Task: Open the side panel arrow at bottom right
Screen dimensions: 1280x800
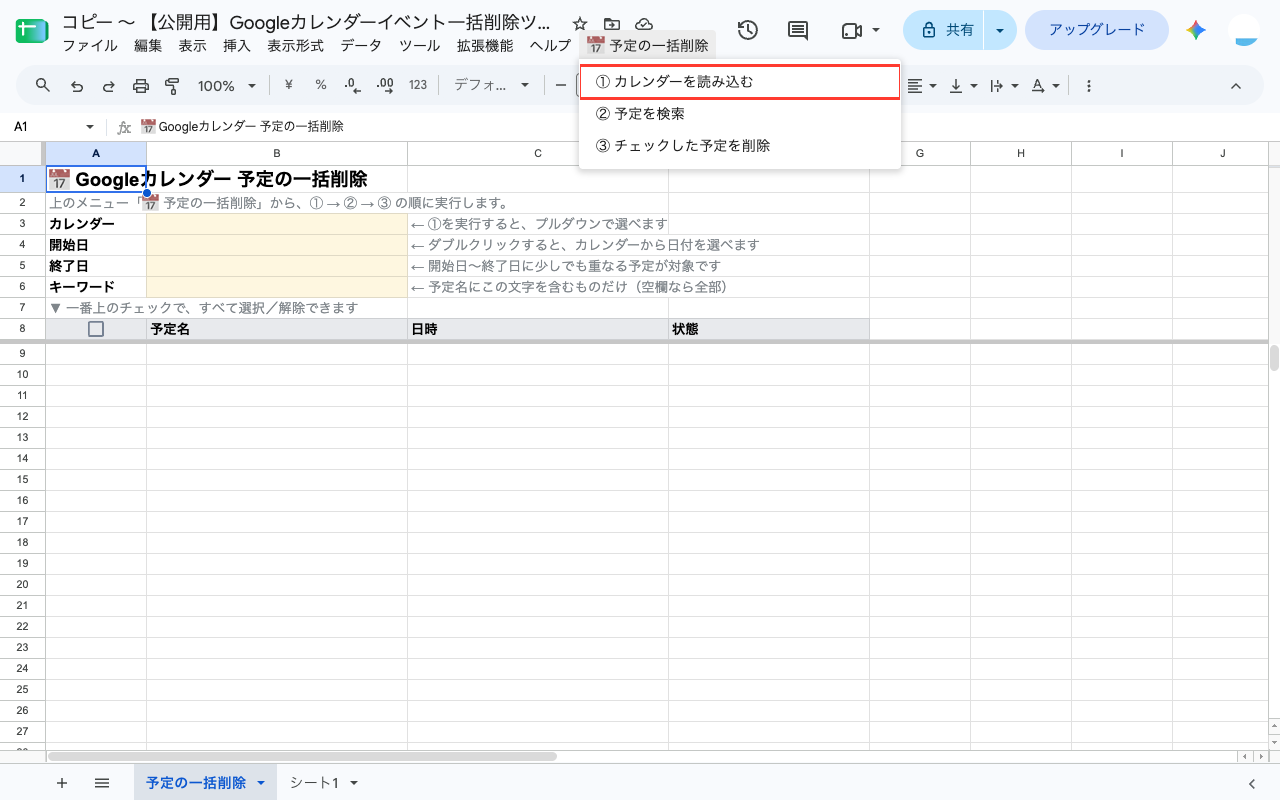Action: 1252,783
